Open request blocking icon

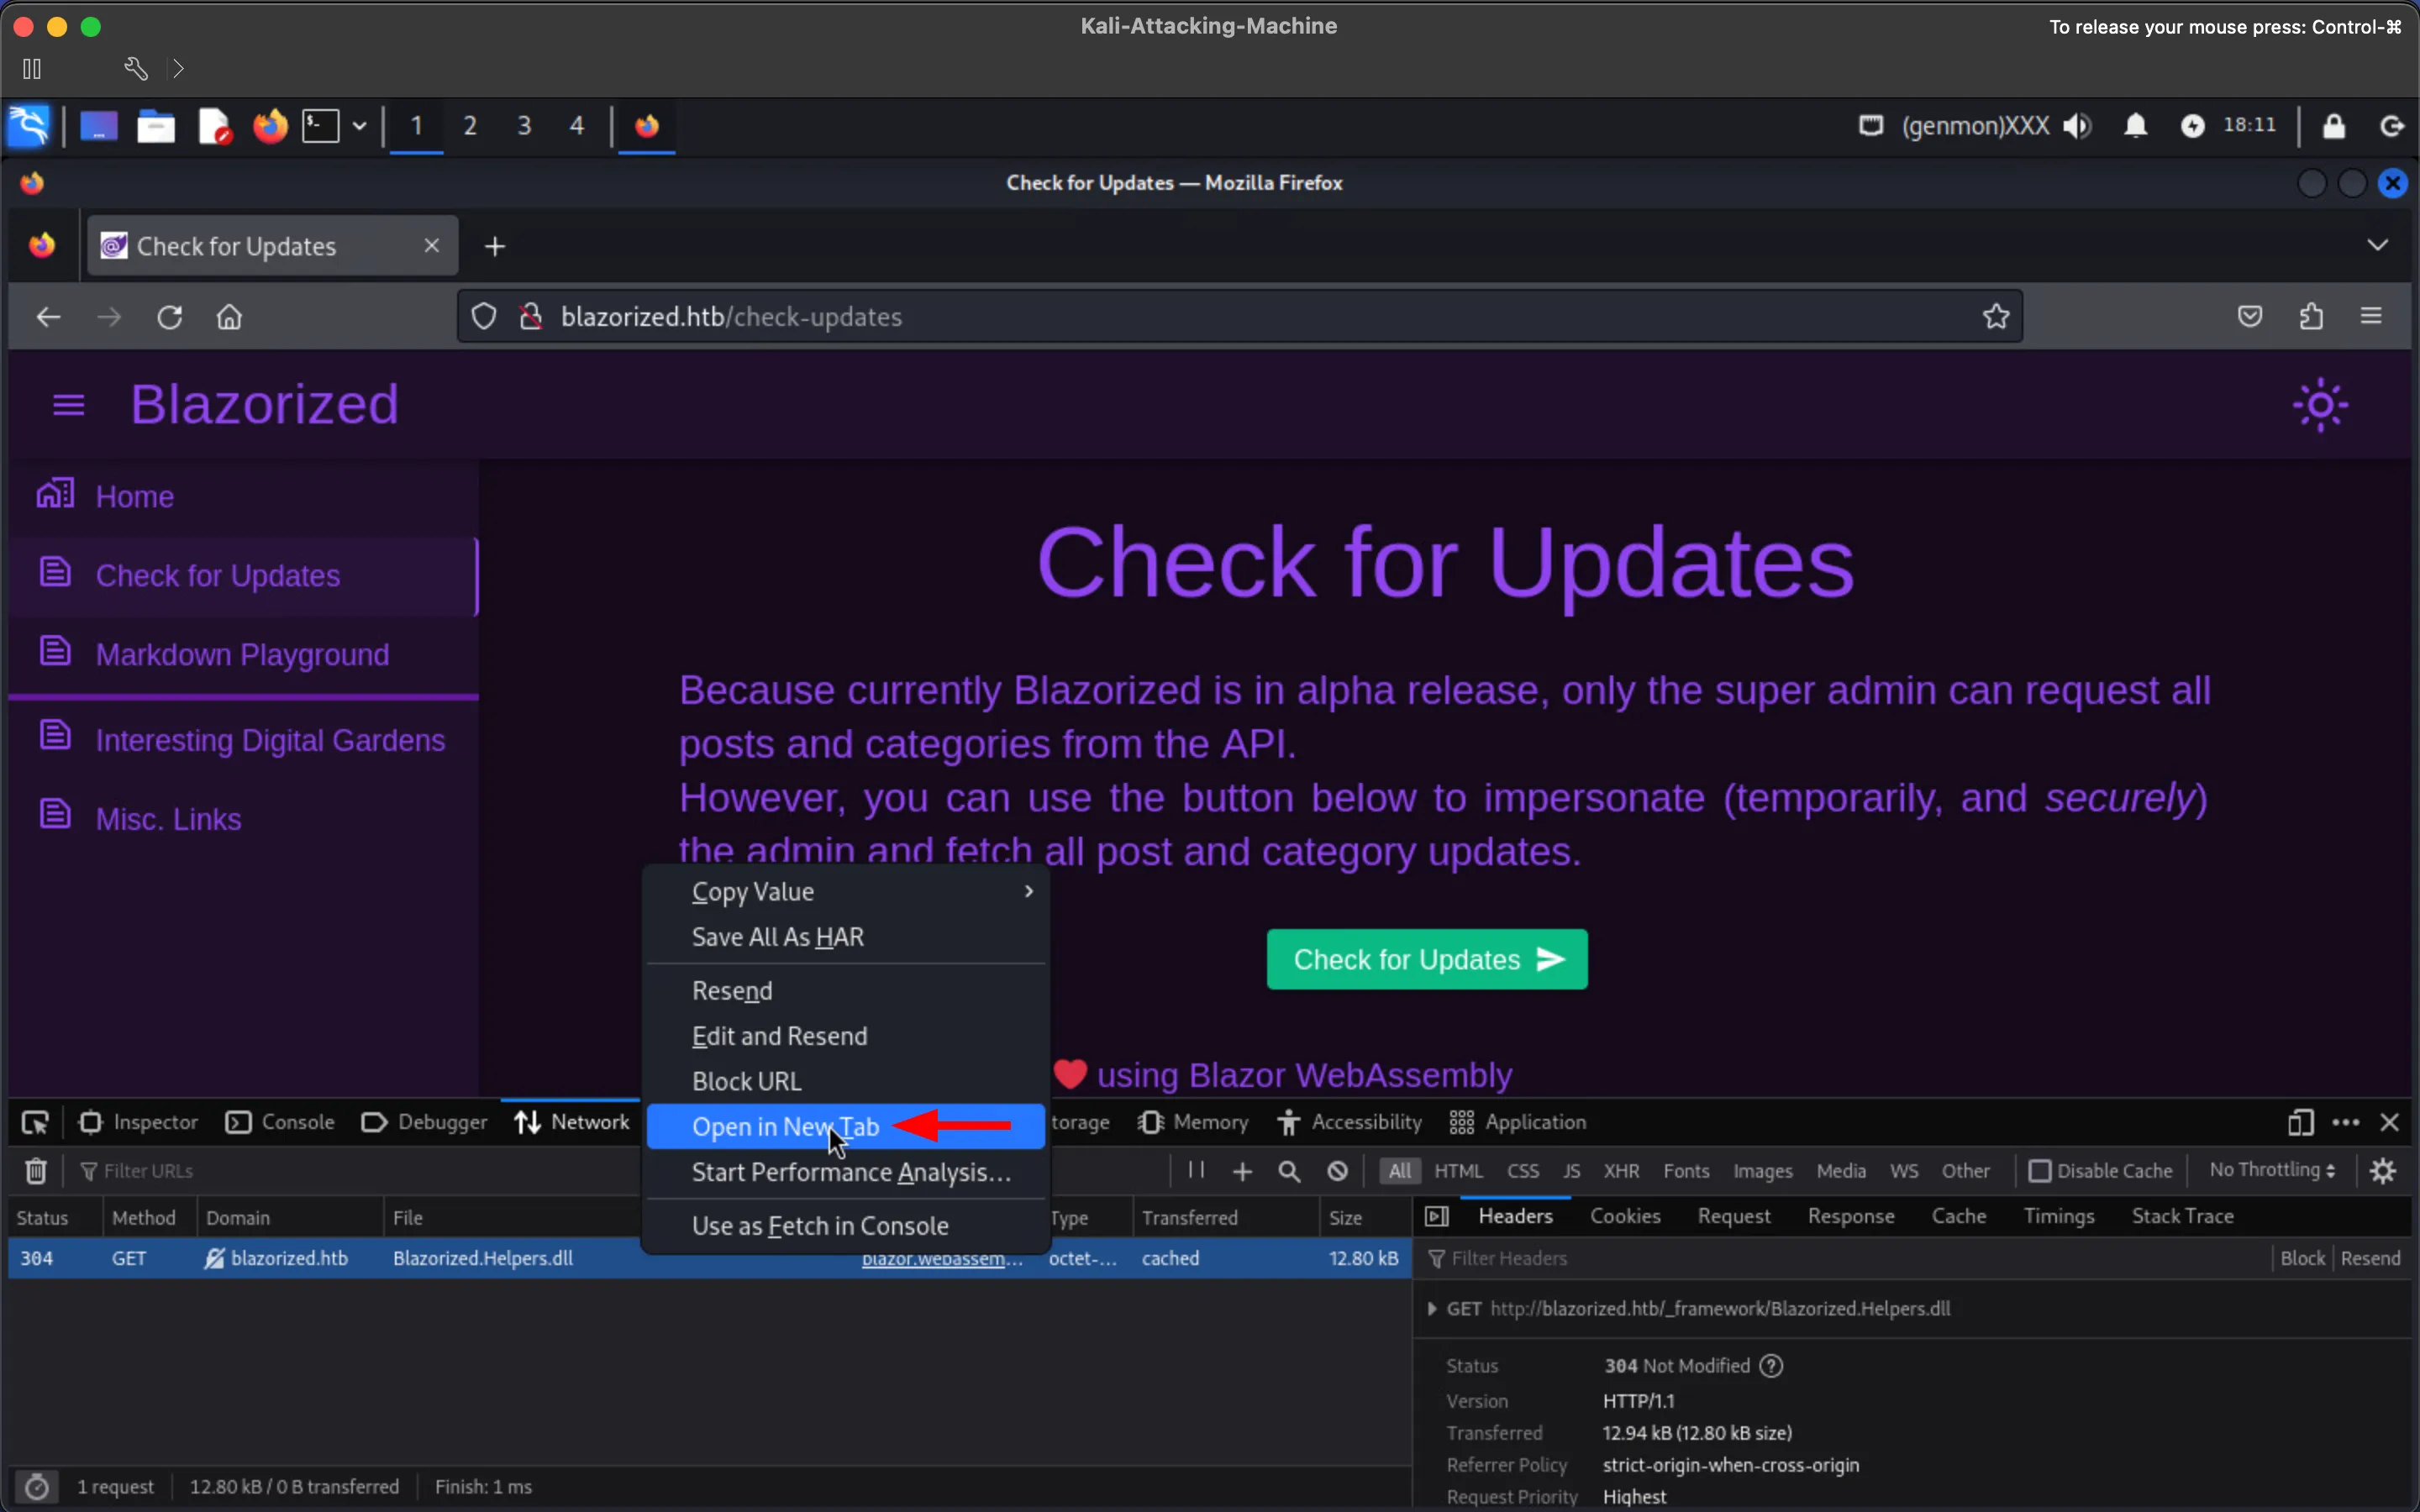[1337, 1171]
